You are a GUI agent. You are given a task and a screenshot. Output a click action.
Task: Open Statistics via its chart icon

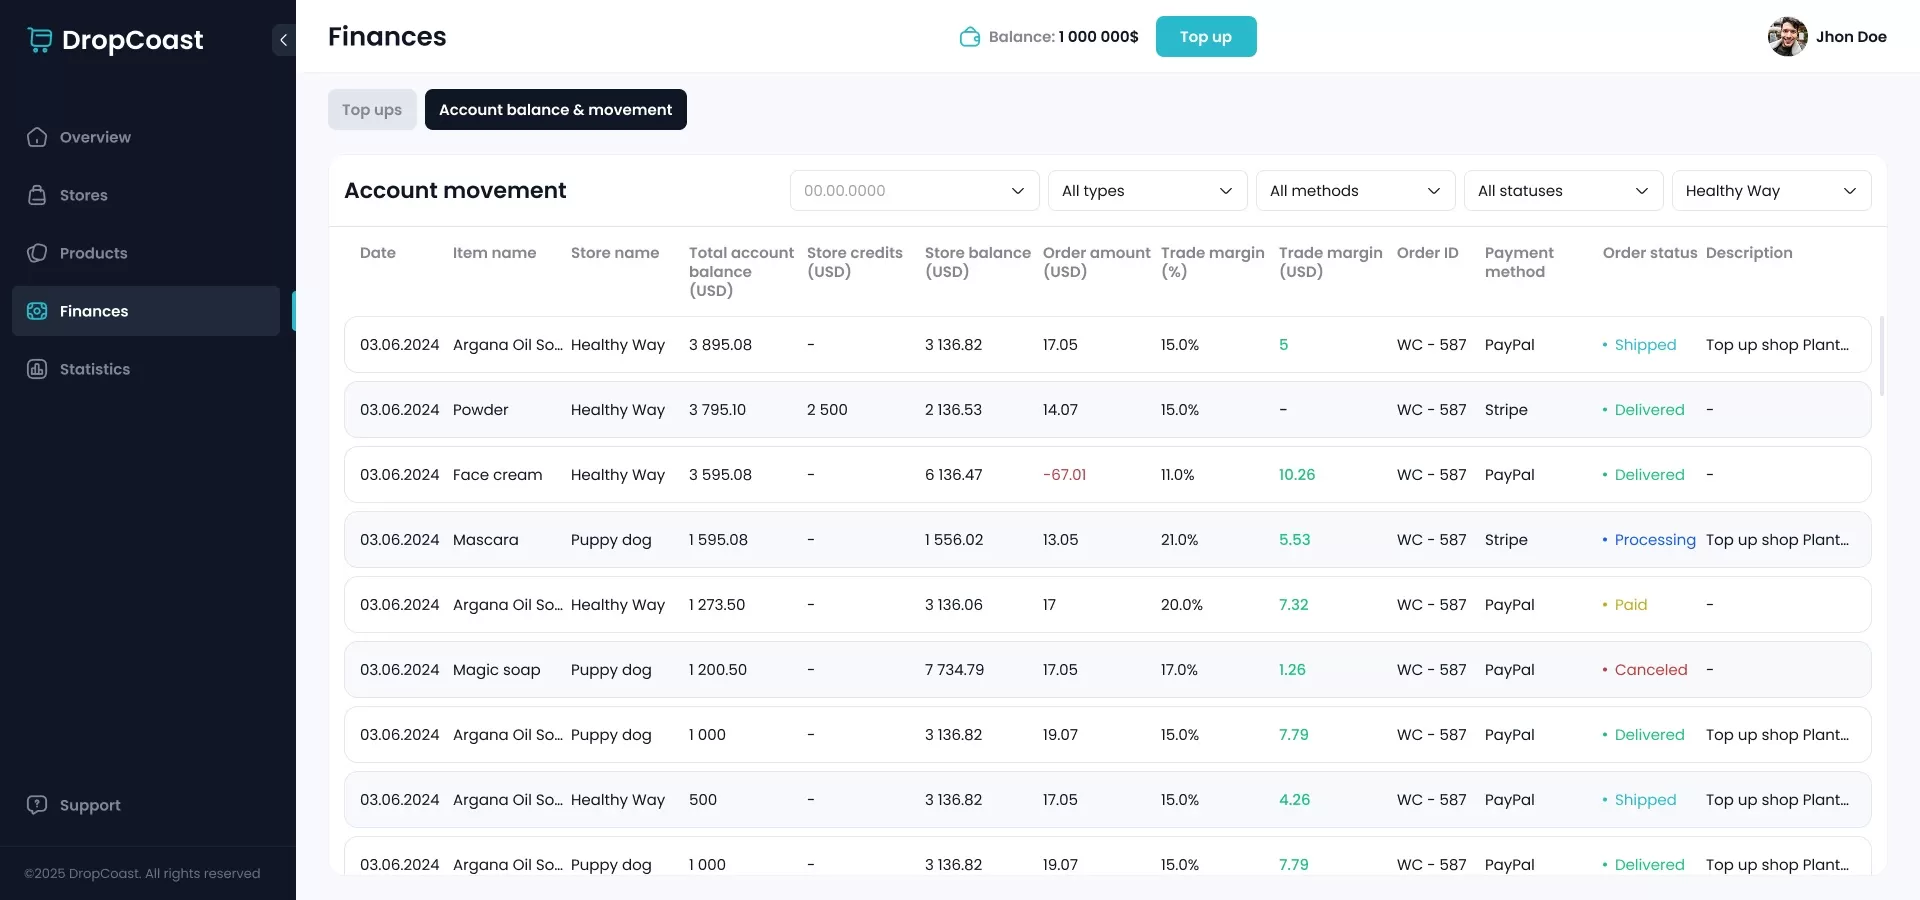[x=36, y=369]
